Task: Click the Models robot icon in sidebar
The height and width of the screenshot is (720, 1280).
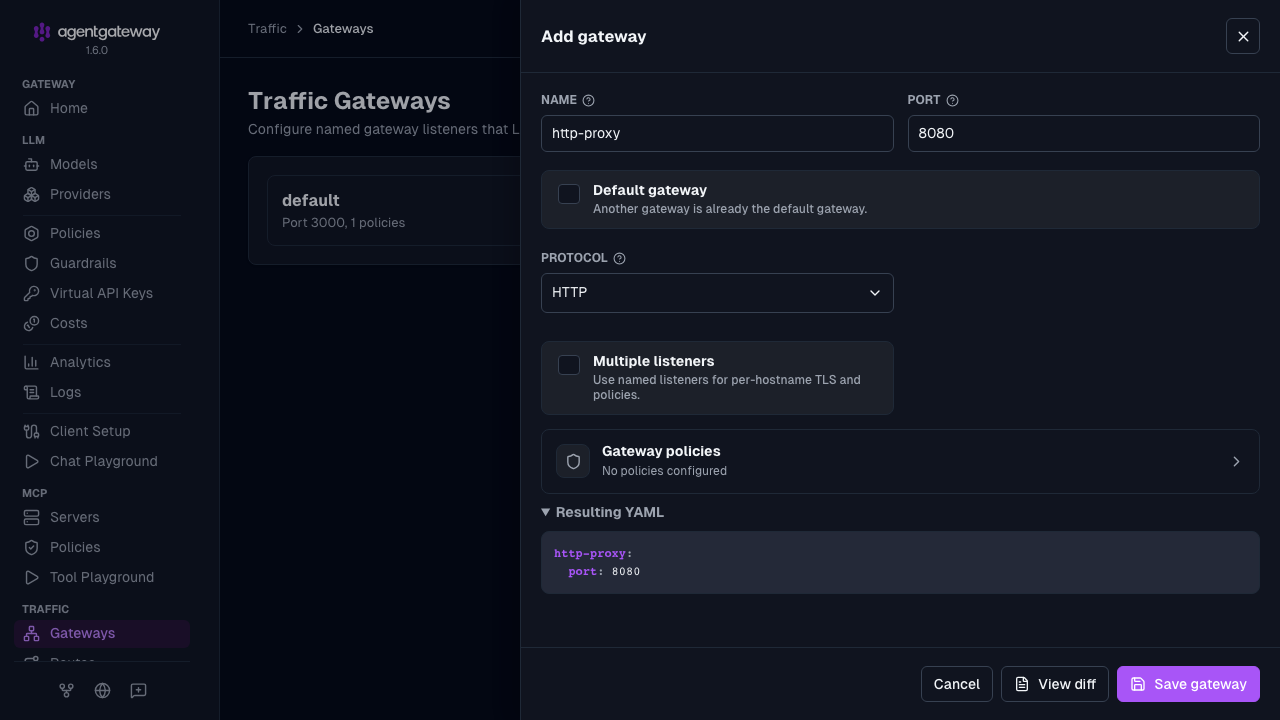Action: point(32,164)
